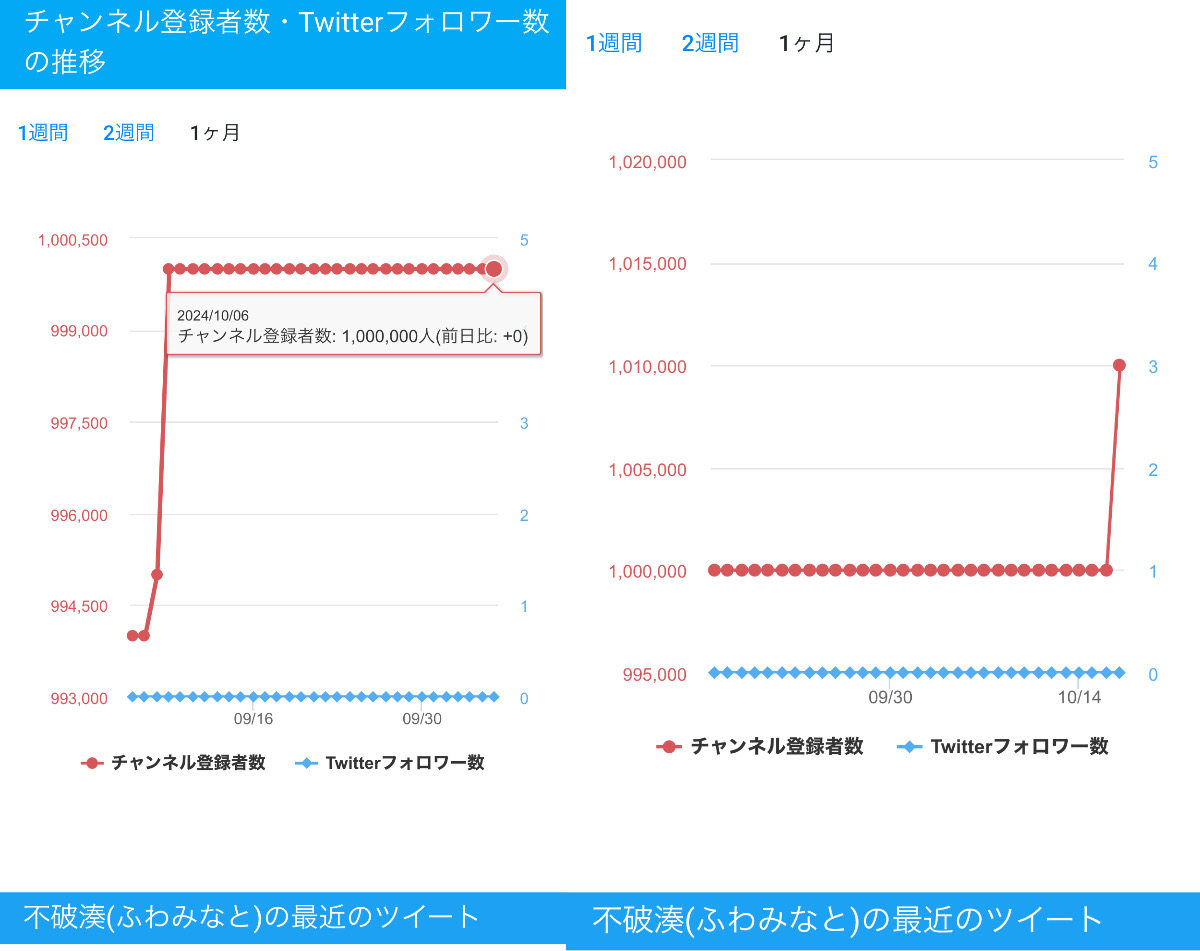1200x951 pixels.
Task: Switch right chart to 1週間 range
Action: click(x=614, y=43)
